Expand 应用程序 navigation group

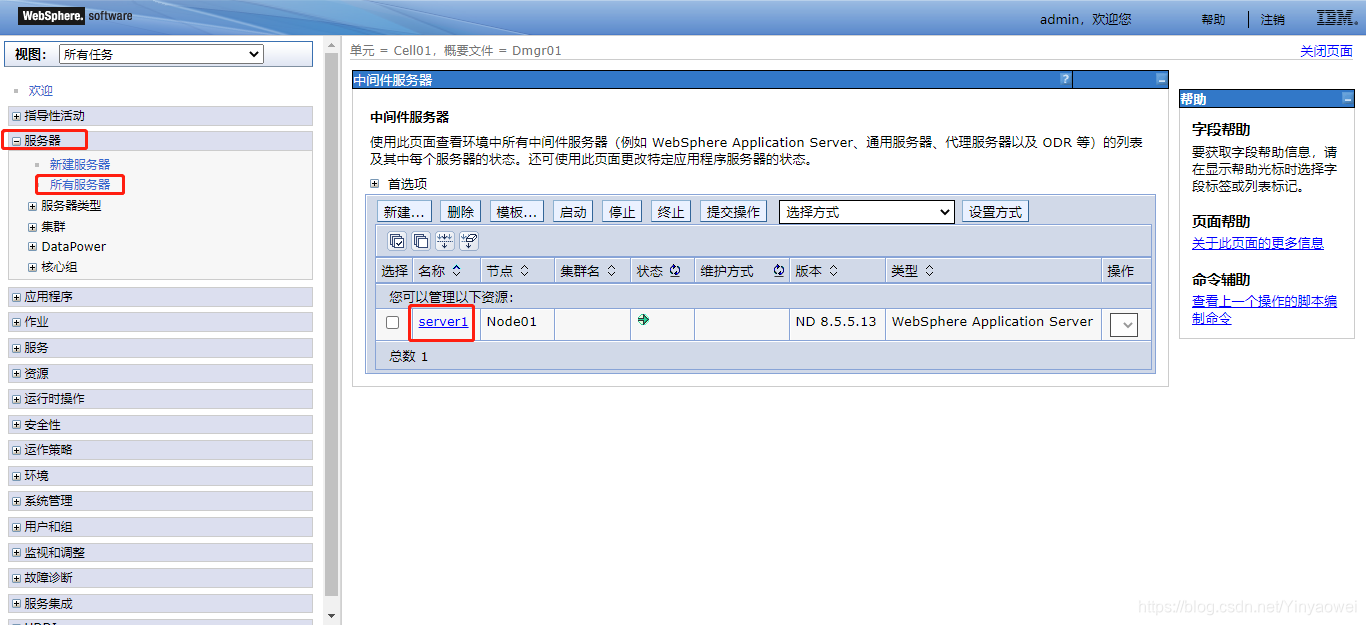click(16, 297)
